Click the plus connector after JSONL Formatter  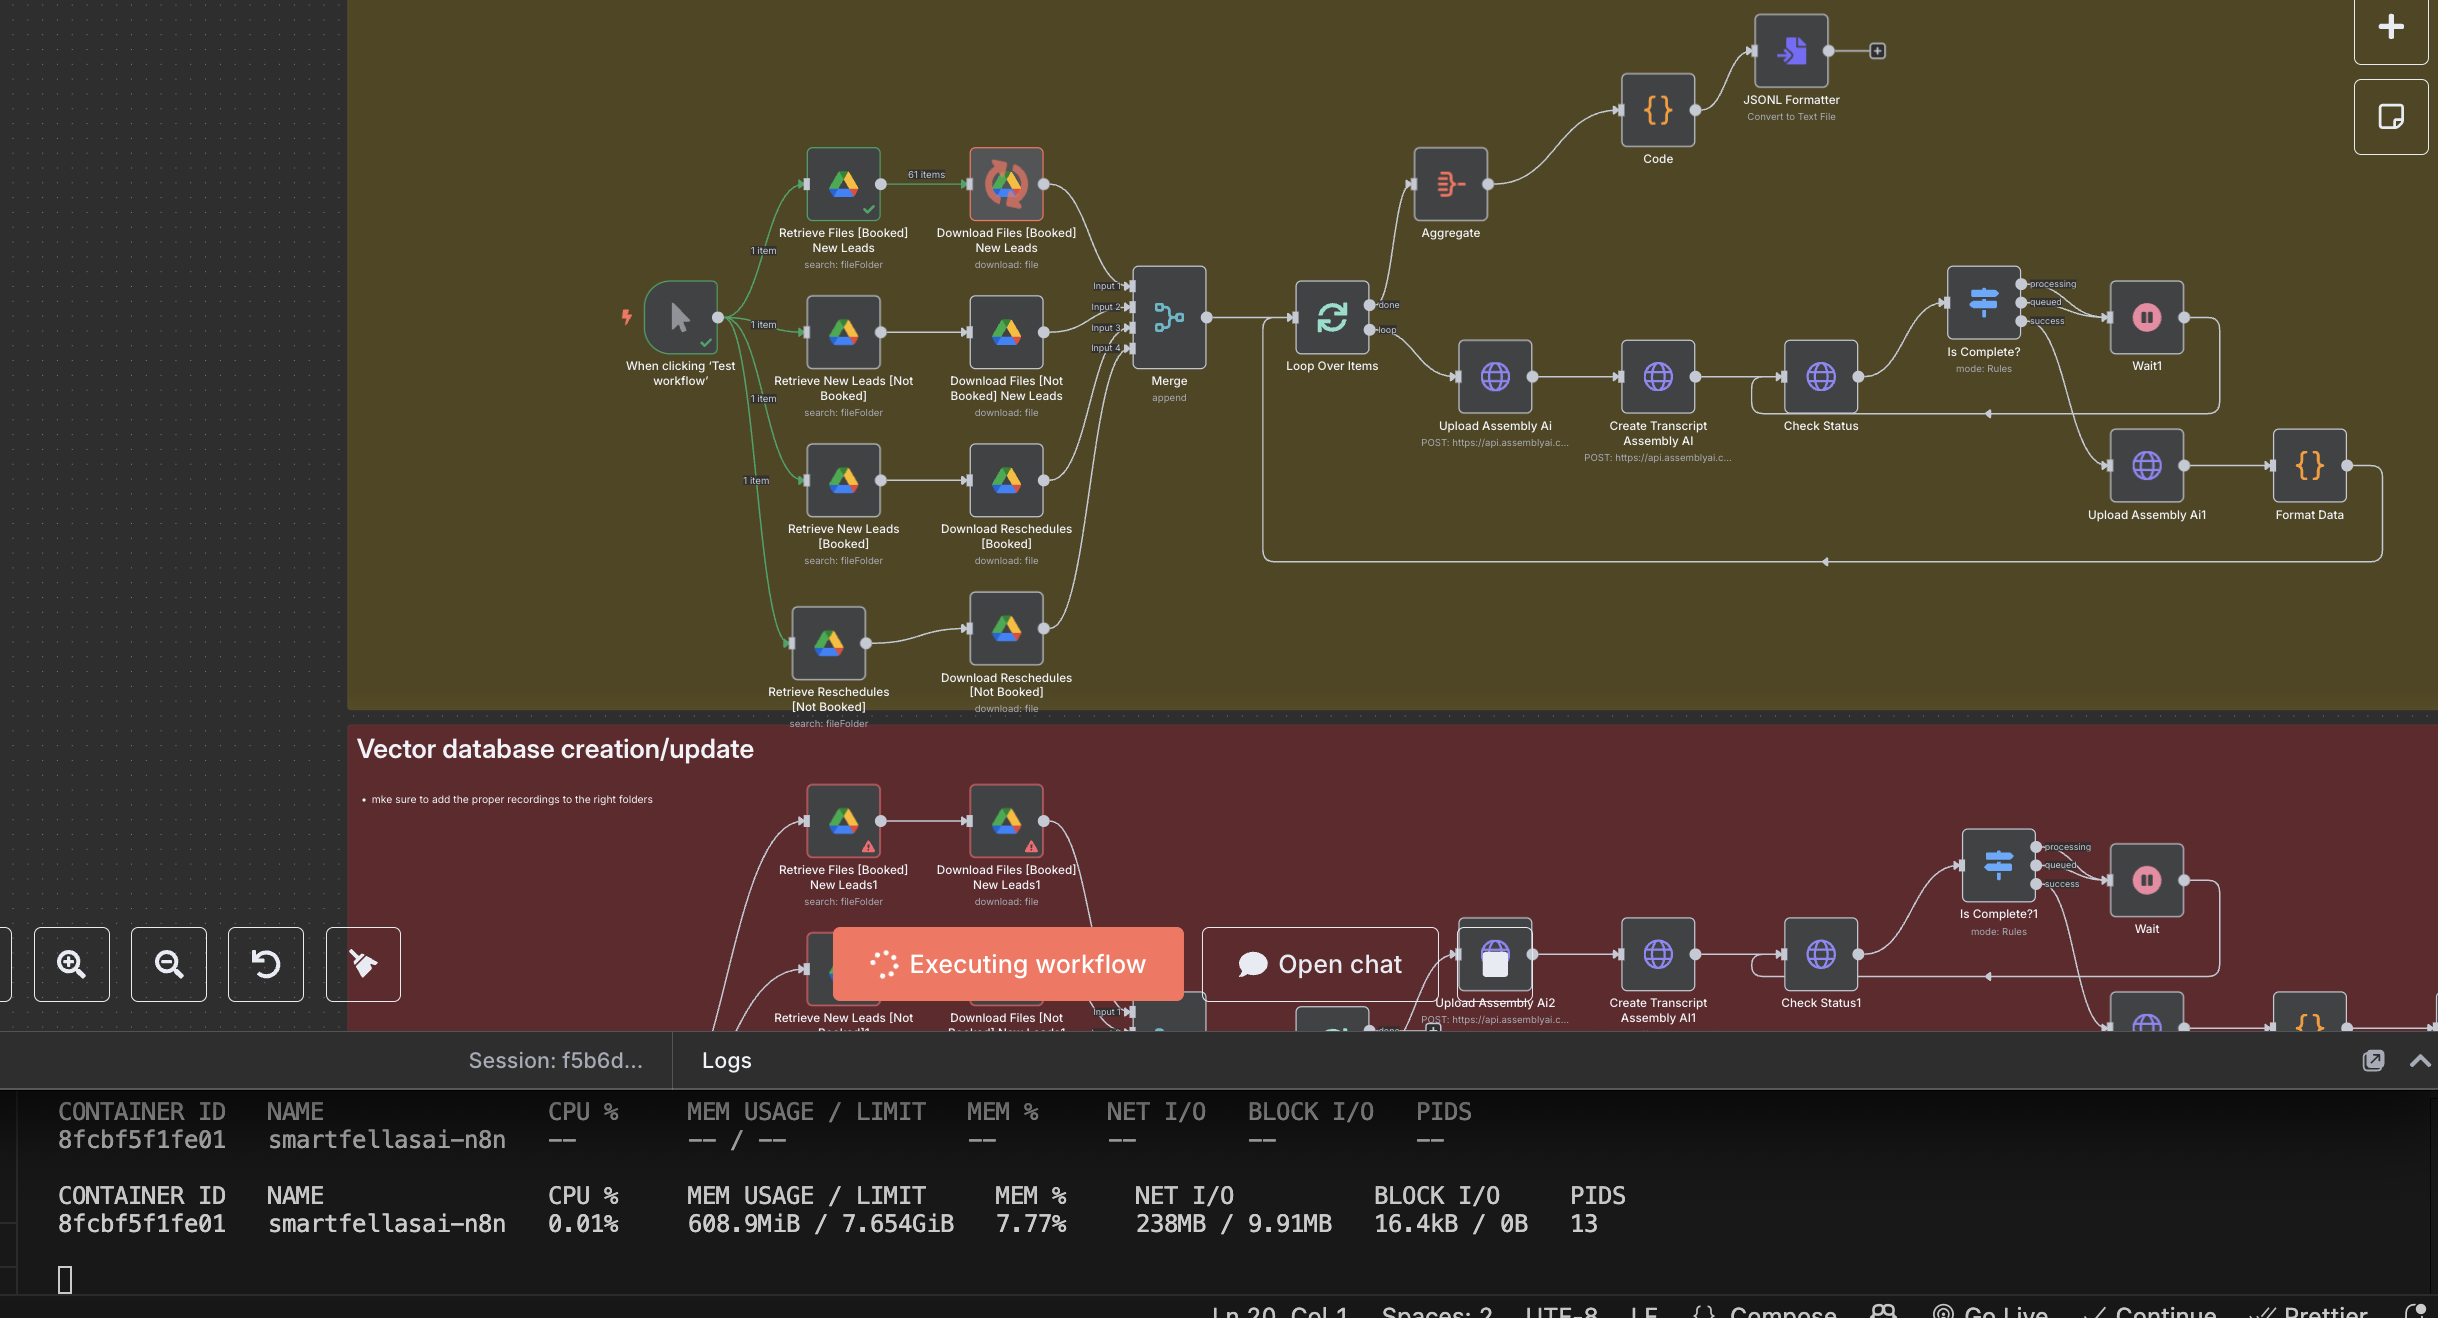(1877, 51)
